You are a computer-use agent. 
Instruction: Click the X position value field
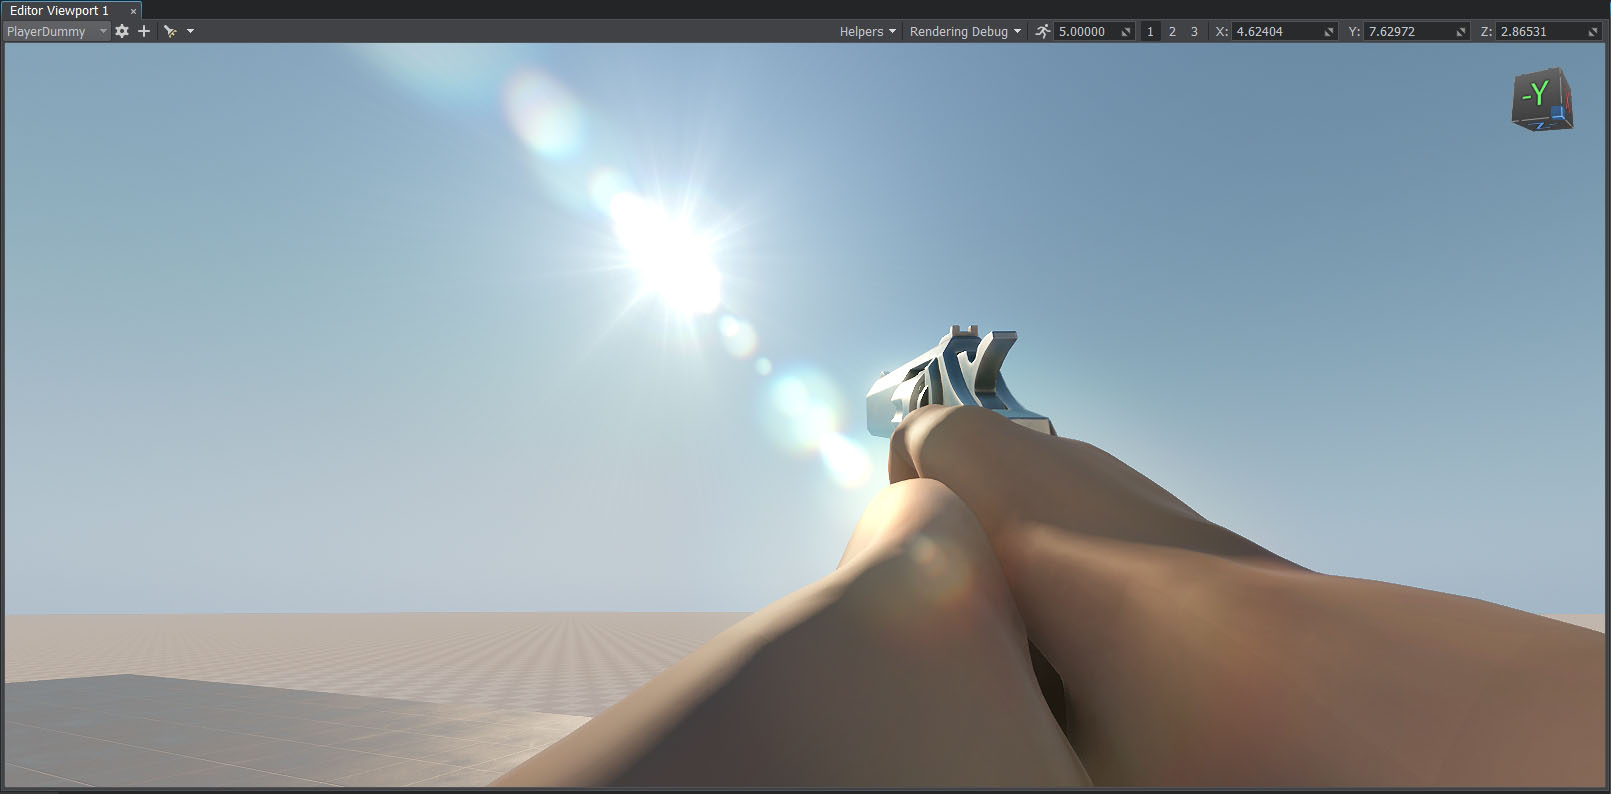point(1275,31)
